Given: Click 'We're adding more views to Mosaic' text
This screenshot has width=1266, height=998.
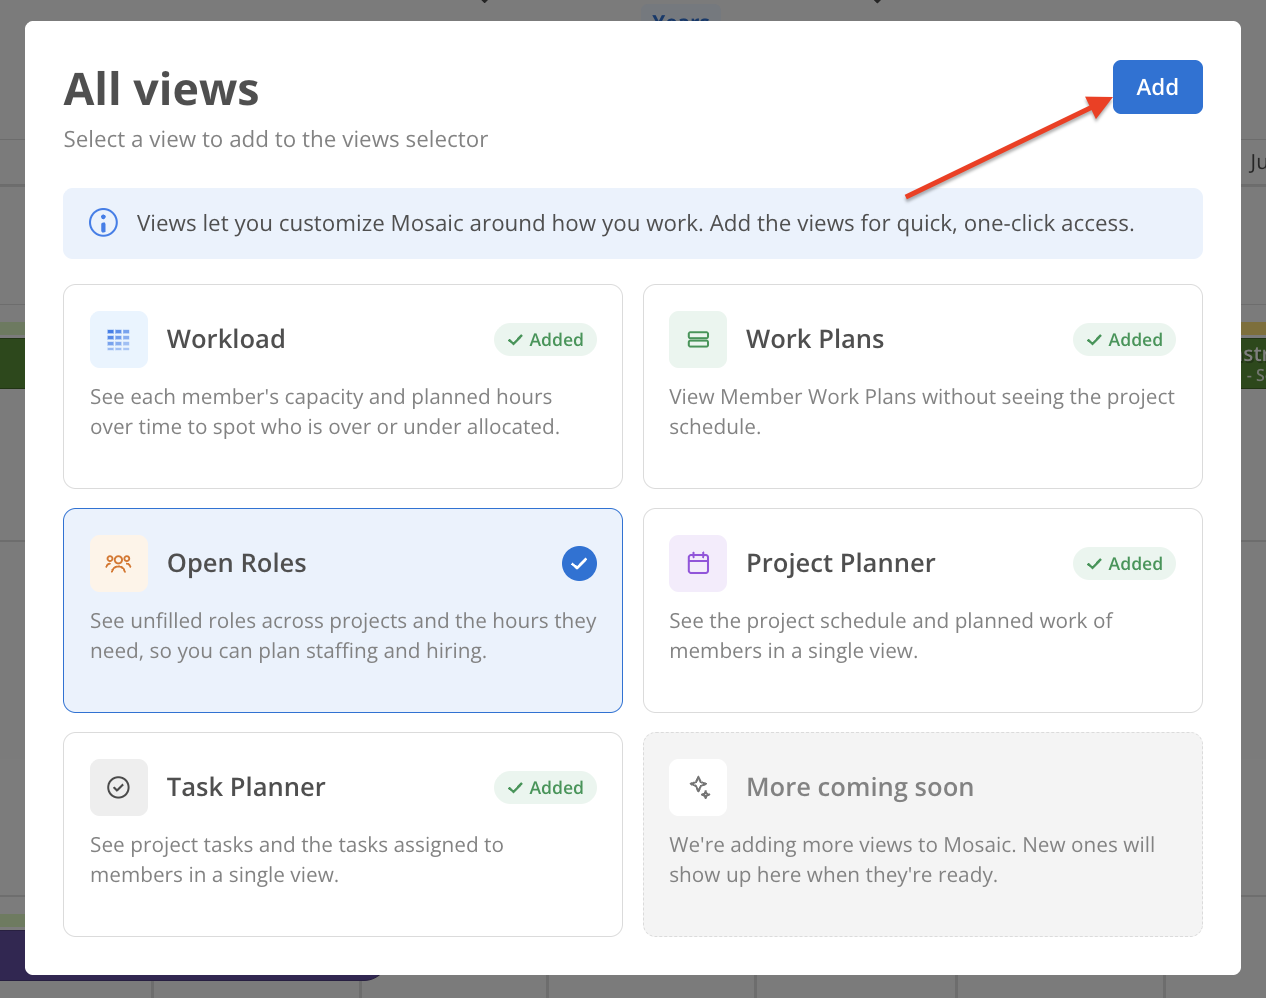Looking at the screenshot, I should click(912, 860).
